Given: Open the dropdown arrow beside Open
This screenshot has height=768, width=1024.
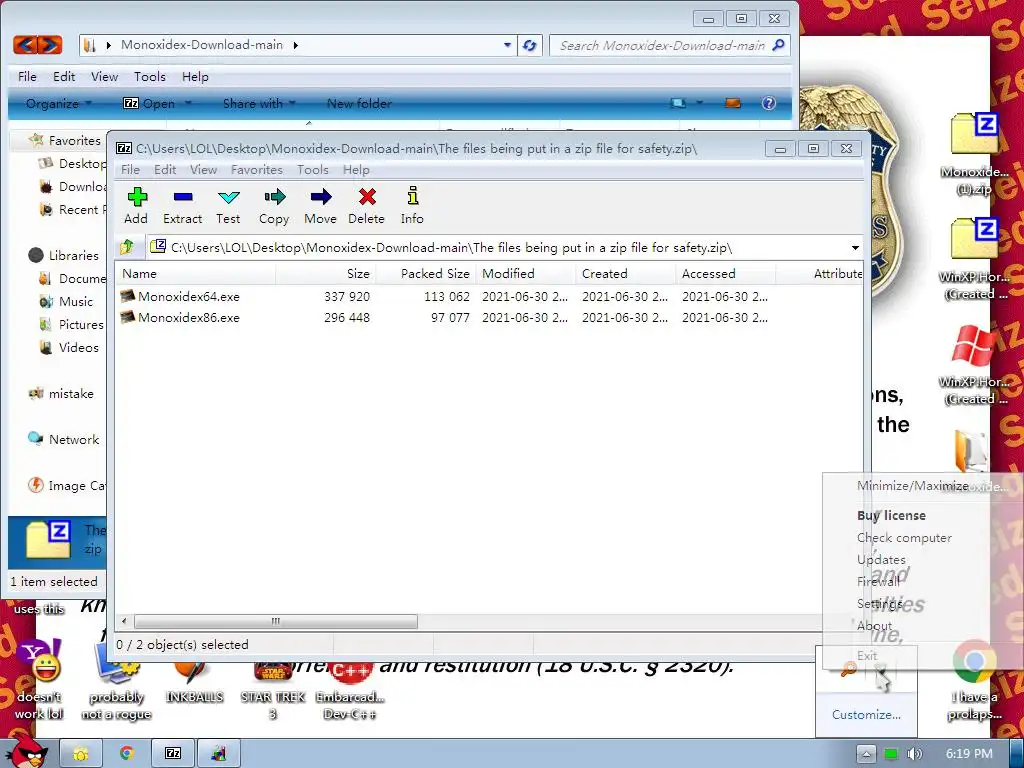Looking at the screenshot, I should (188, 103).
